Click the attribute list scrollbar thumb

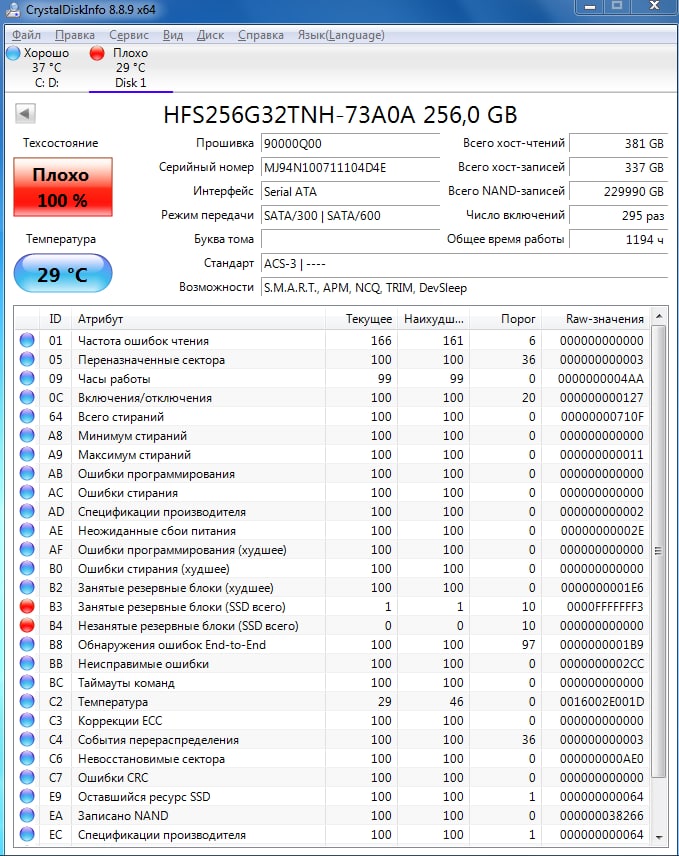[659, 550]
